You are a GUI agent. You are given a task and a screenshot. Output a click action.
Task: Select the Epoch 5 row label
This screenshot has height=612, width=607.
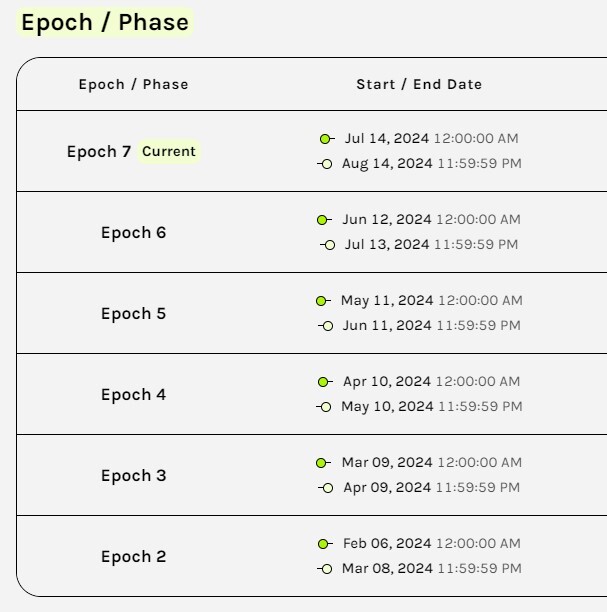click(x=134, y=314)
